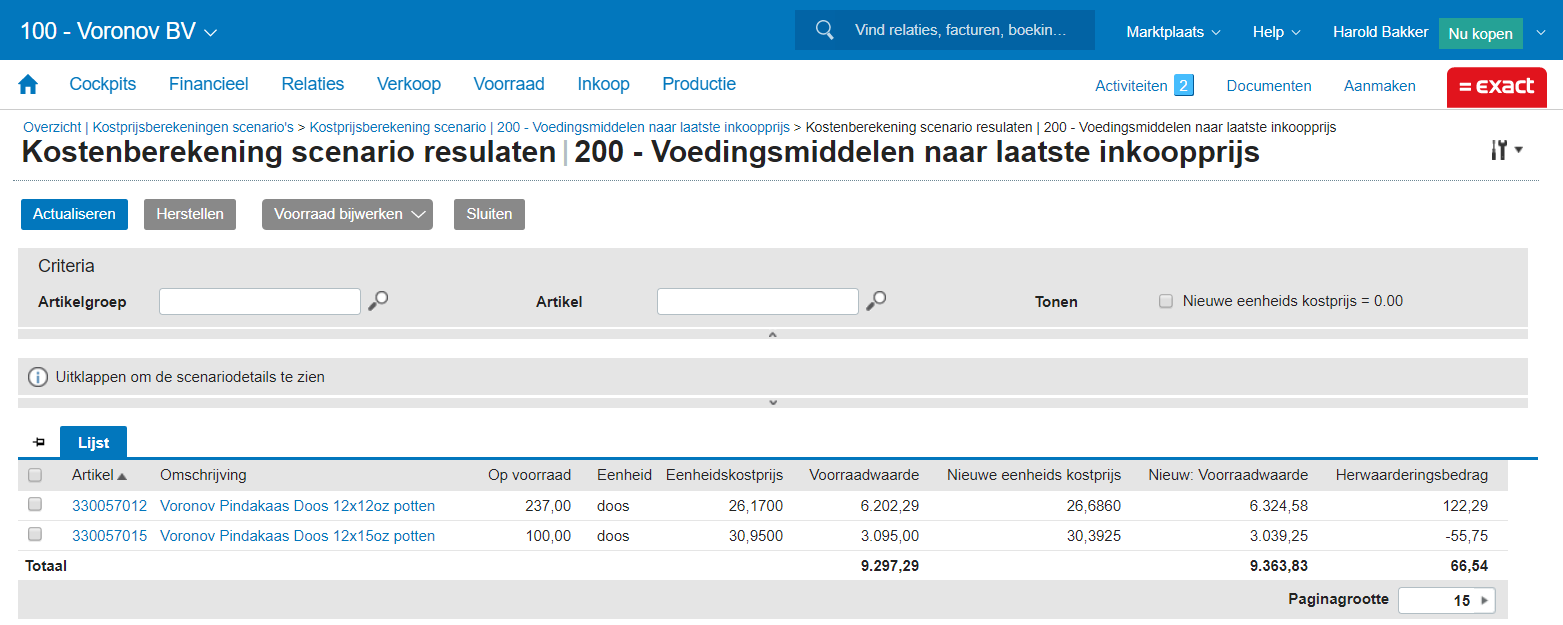Open Kostprijsberekening scenario breadcrumb link

coord(550,127)
